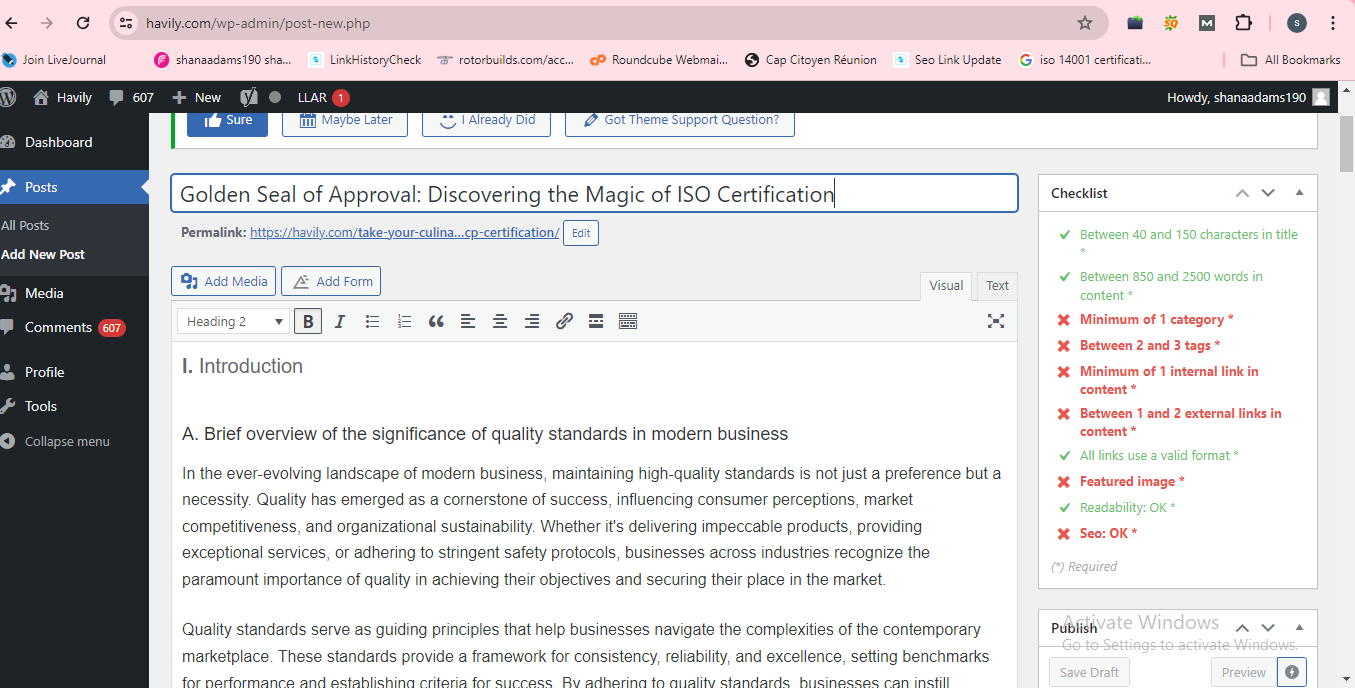Open the New content menu in admin bar

pyautogui.click(x=197, y=97)
